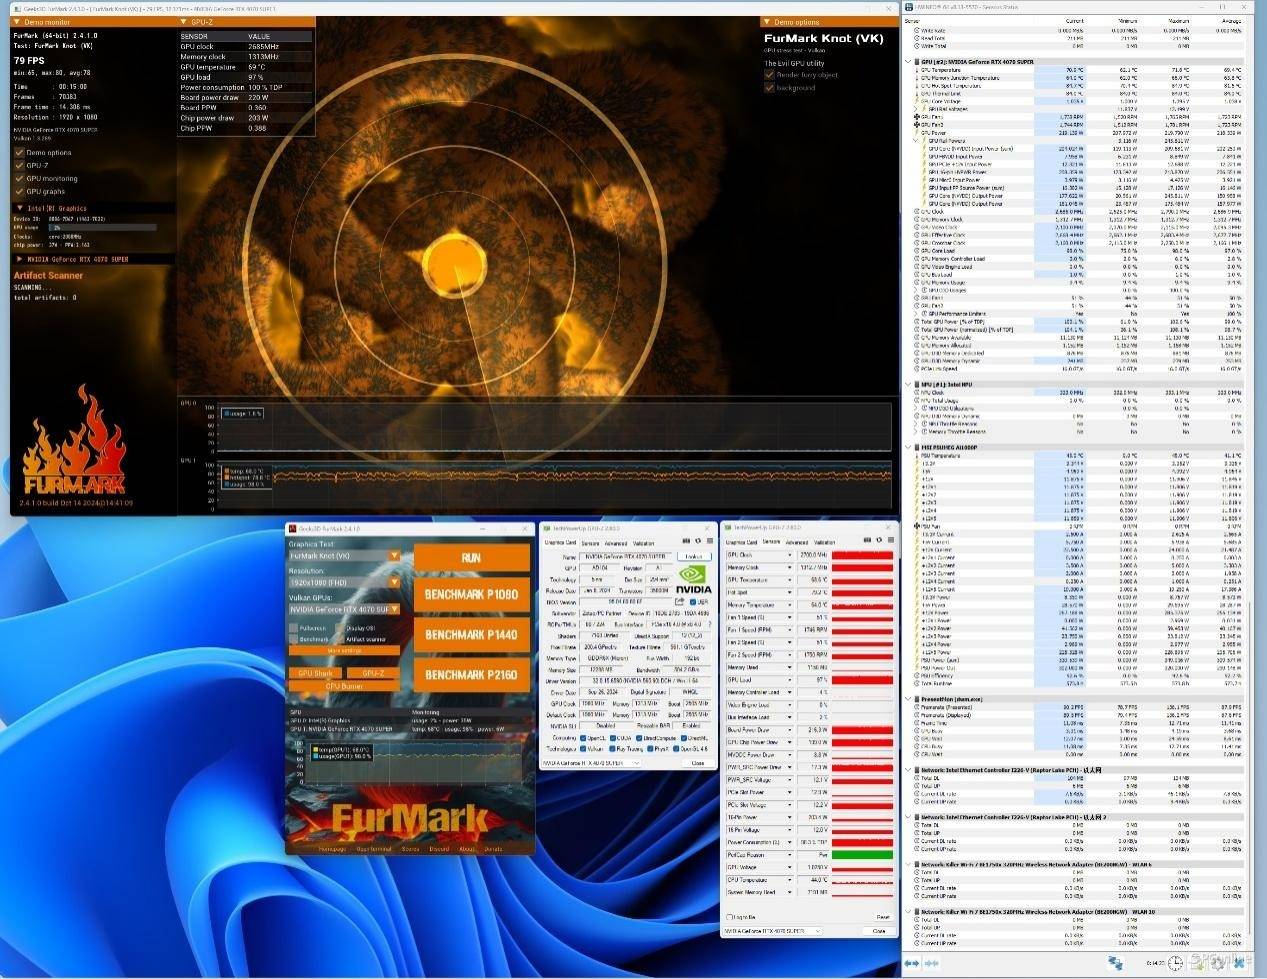Click the GPU Load red sensor graph bar
This screenshot has height=979, width=1267.
pyautogui.click(x=862, y=680)
